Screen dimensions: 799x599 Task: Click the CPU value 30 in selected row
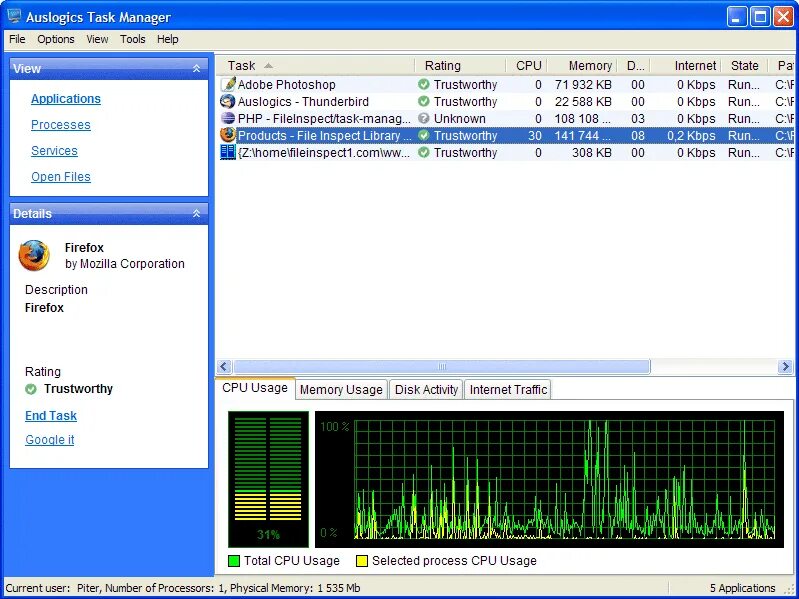pos(535,135)
